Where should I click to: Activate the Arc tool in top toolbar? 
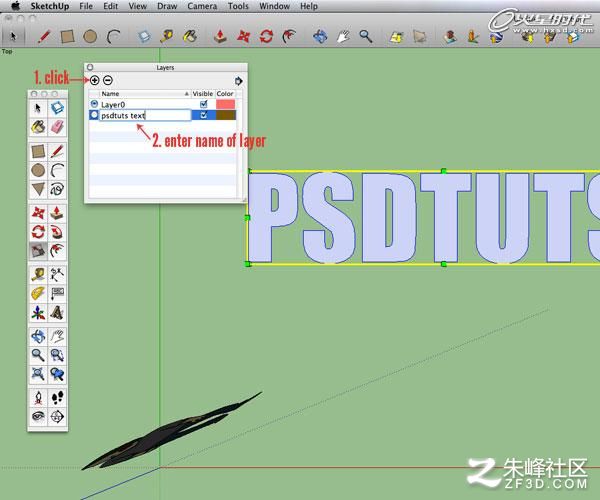(x=113, y=37)
